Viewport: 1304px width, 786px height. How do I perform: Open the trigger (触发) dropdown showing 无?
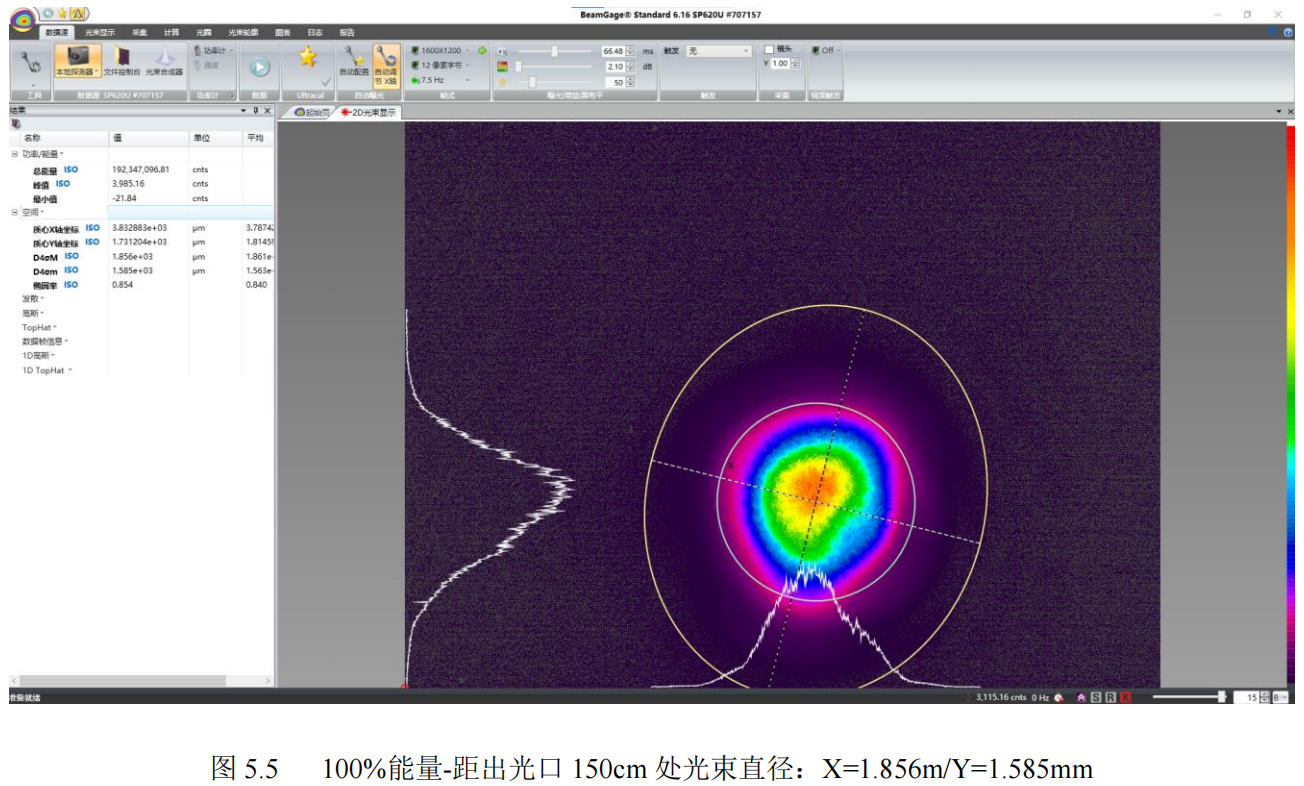click(x=718, y=51)
